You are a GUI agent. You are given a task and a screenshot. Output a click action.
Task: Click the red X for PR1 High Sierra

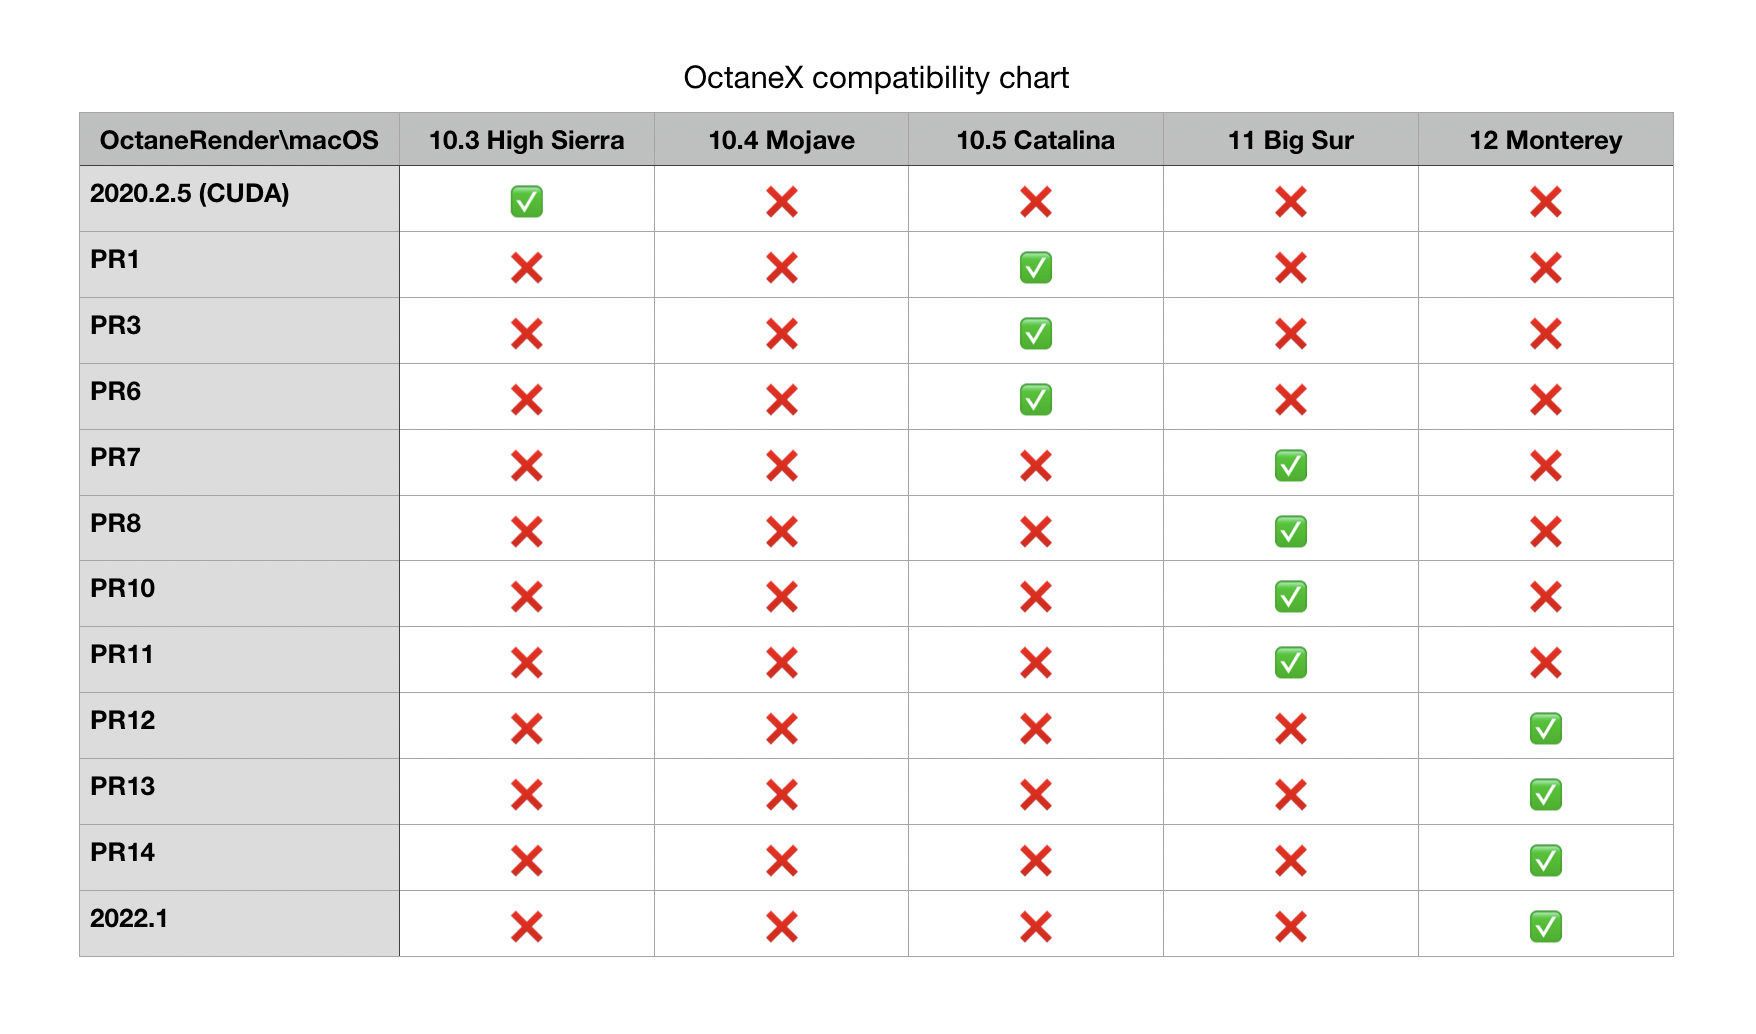(x=526, y=268)
